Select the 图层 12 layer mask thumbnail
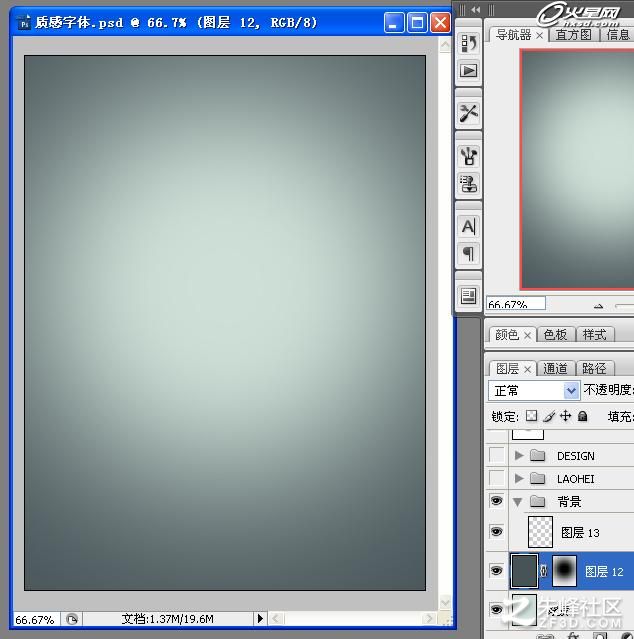The height and width of the screenshot is (639, 634). [564, 571]
